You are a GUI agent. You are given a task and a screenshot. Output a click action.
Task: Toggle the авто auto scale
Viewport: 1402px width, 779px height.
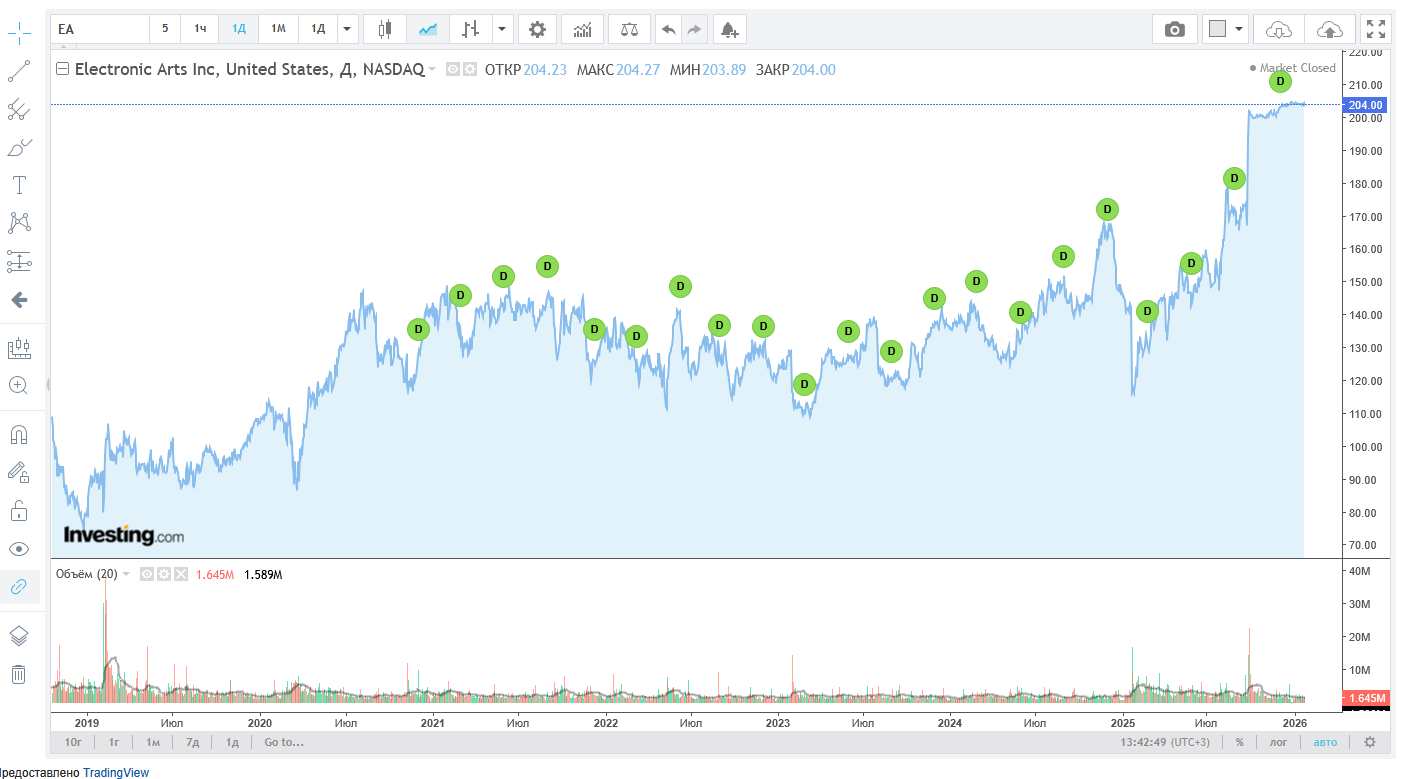(1325, 742)
